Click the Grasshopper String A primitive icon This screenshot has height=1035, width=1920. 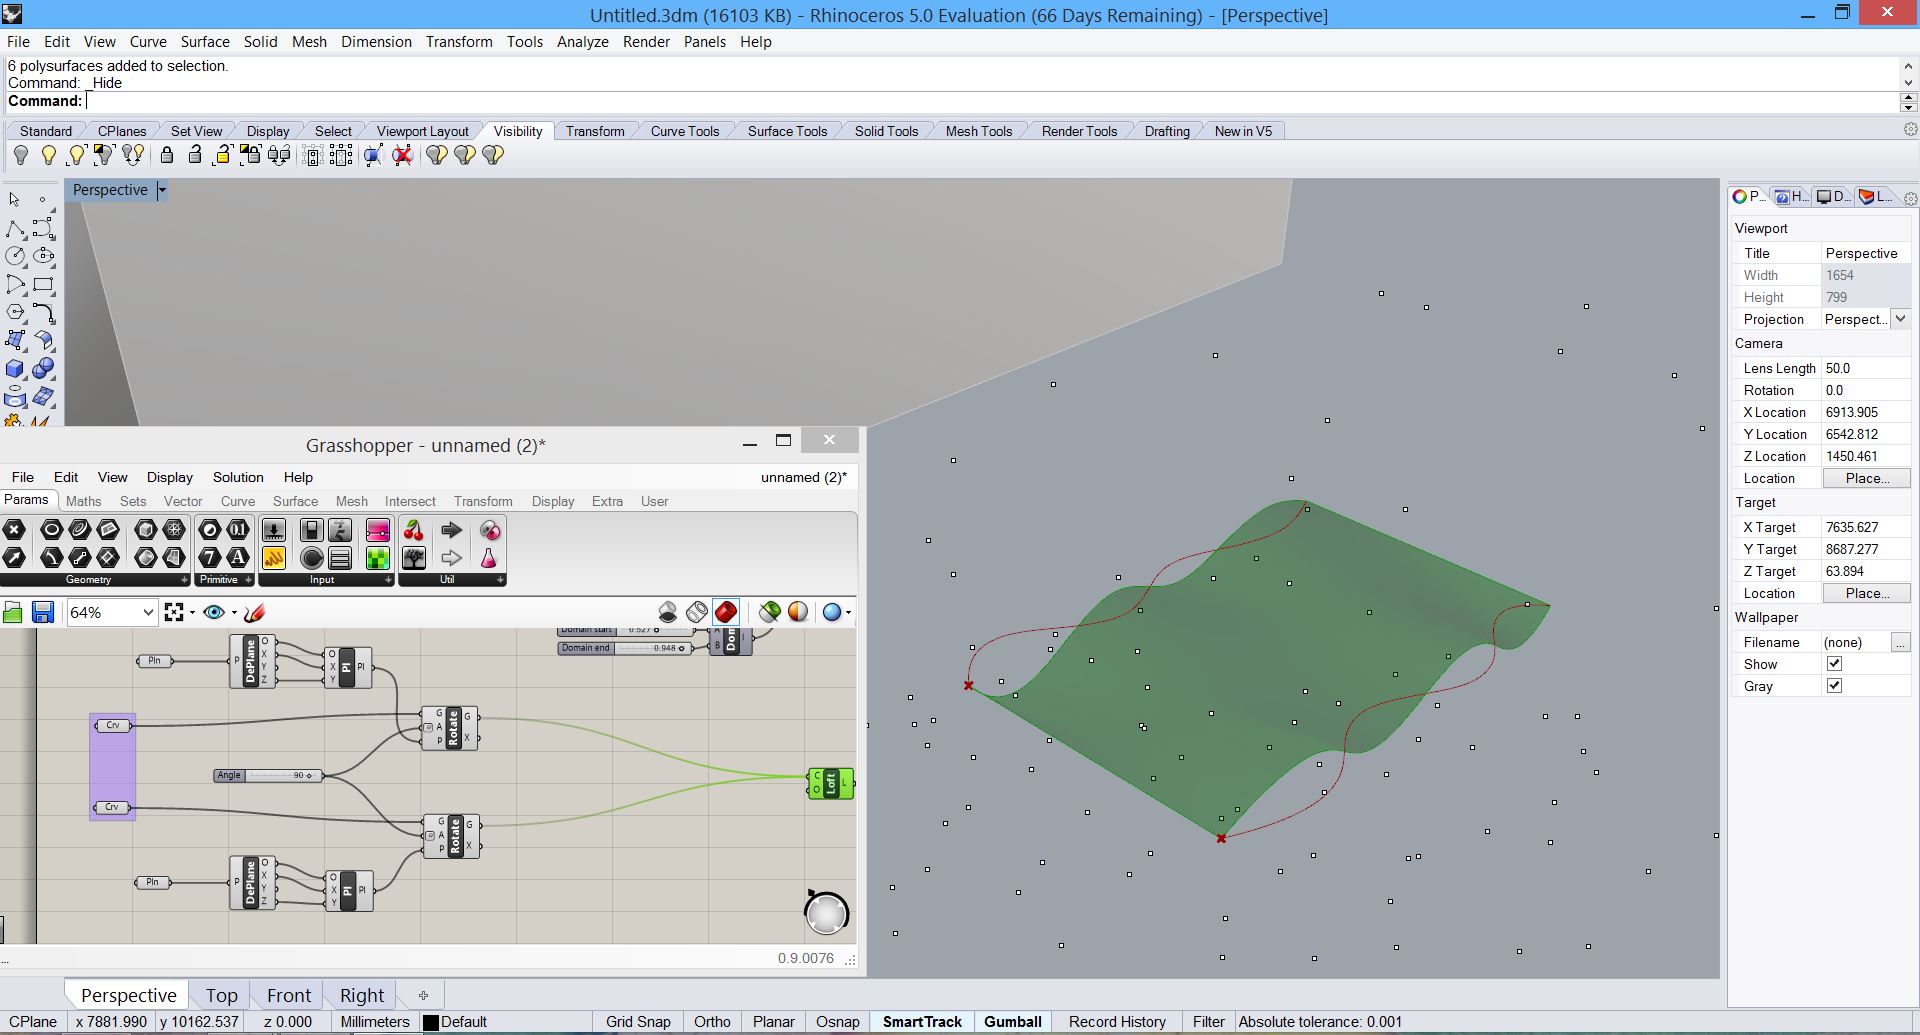click(238, 558)
